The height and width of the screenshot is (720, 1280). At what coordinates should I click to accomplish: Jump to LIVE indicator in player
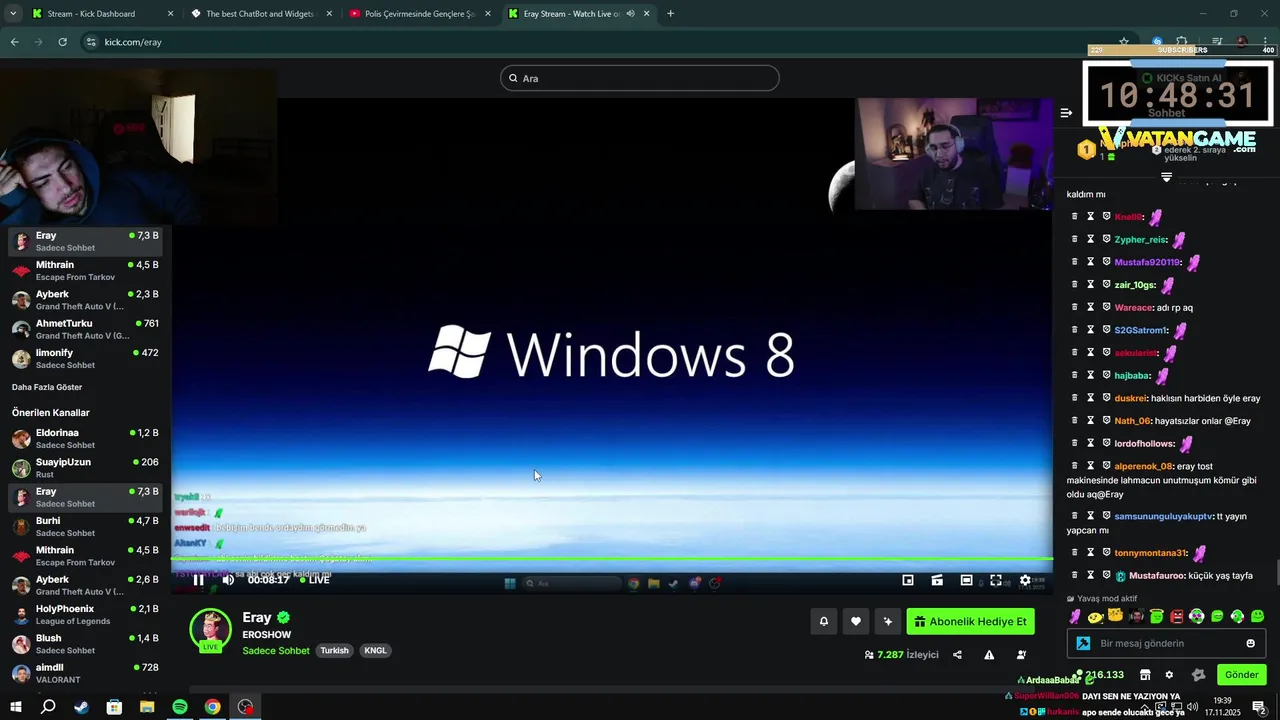(x=315, y=580)
